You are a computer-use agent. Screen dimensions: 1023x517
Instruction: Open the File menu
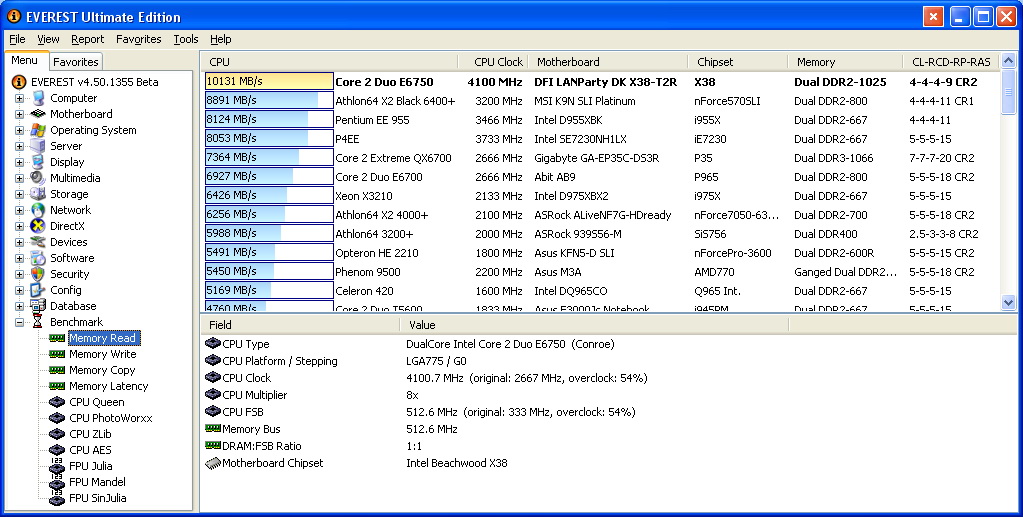coord(18,39)
